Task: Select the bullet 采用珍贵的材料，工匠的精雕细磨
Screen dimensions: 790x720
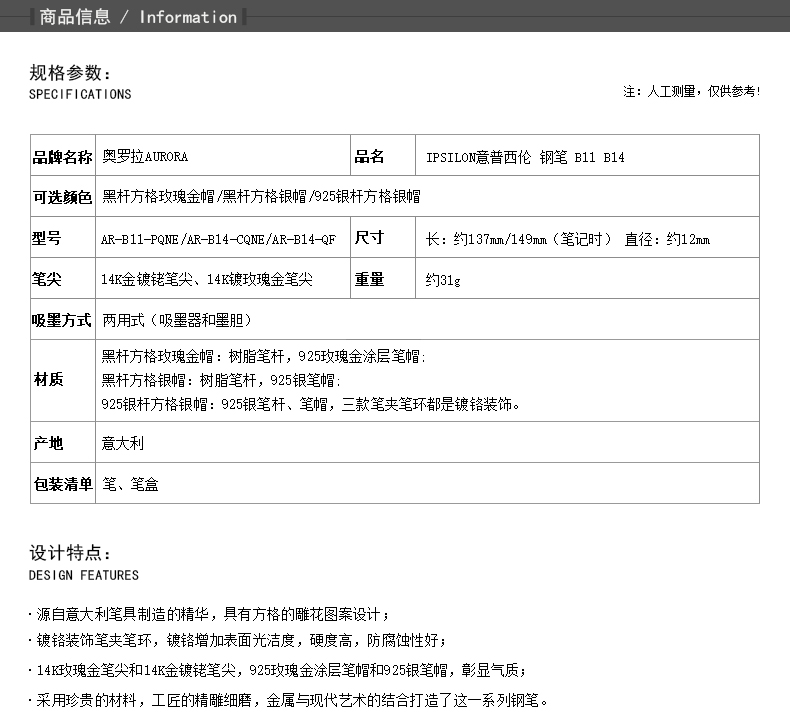Action: pos(289,700)
